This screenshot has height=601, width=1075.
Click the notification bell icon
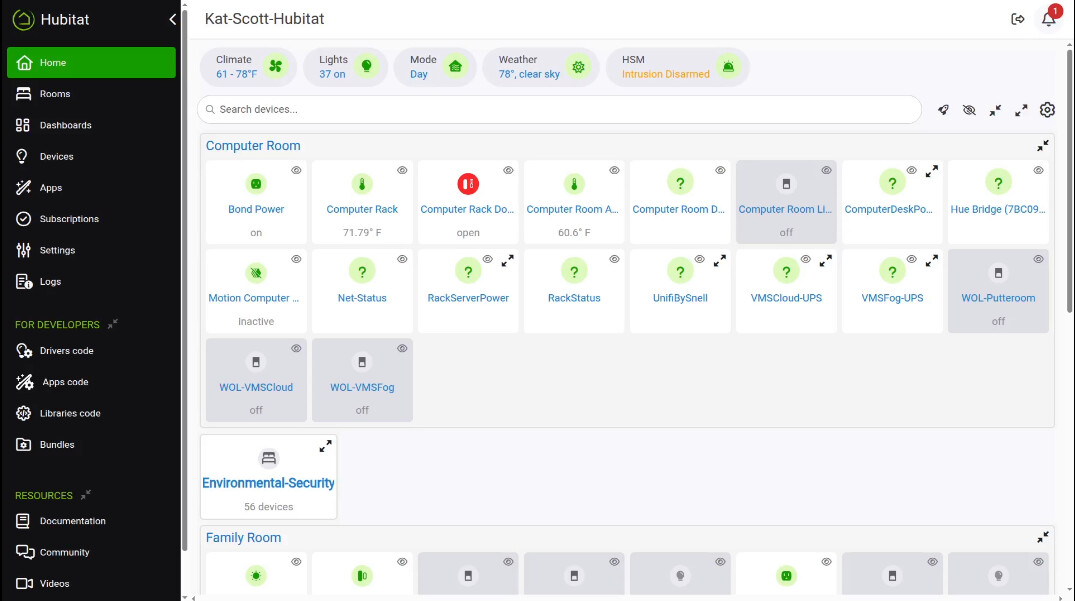[1048, 19]
